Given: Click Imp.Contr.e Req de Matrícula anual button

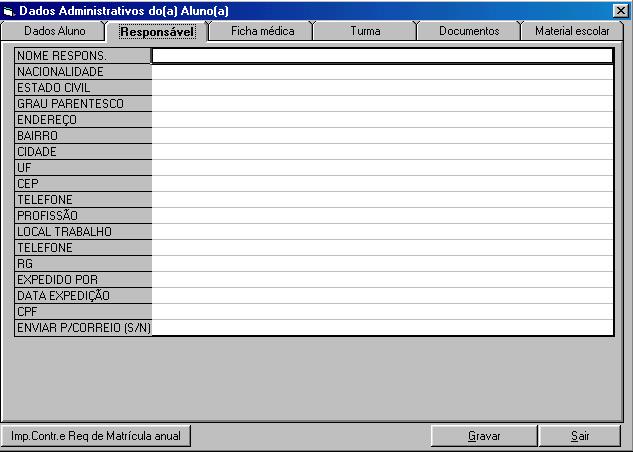Looking at the screenshot, I should (96, 436).
